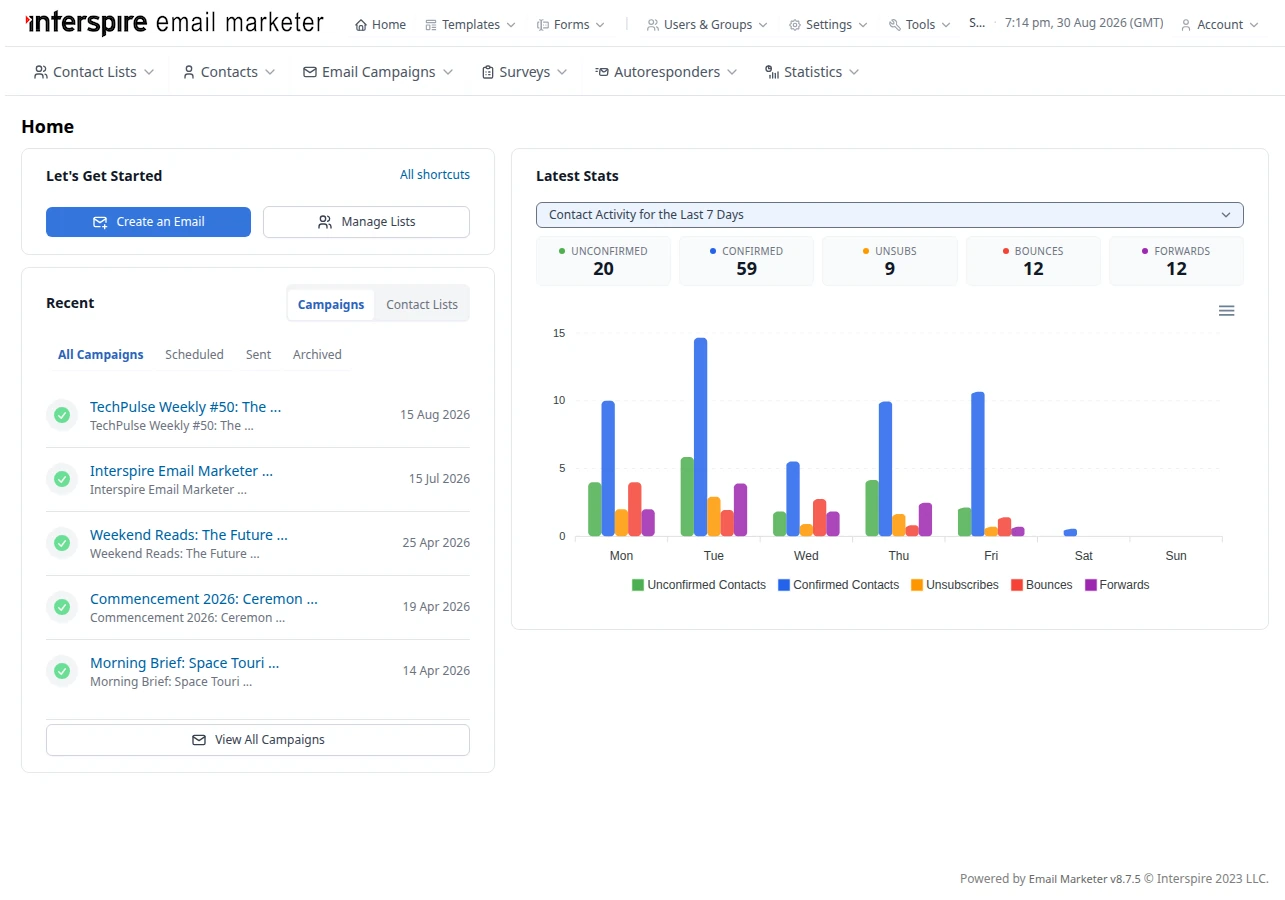Click green check icon beside Weekend Reads campaign
1285x900 pixels.
click(62, 543)
